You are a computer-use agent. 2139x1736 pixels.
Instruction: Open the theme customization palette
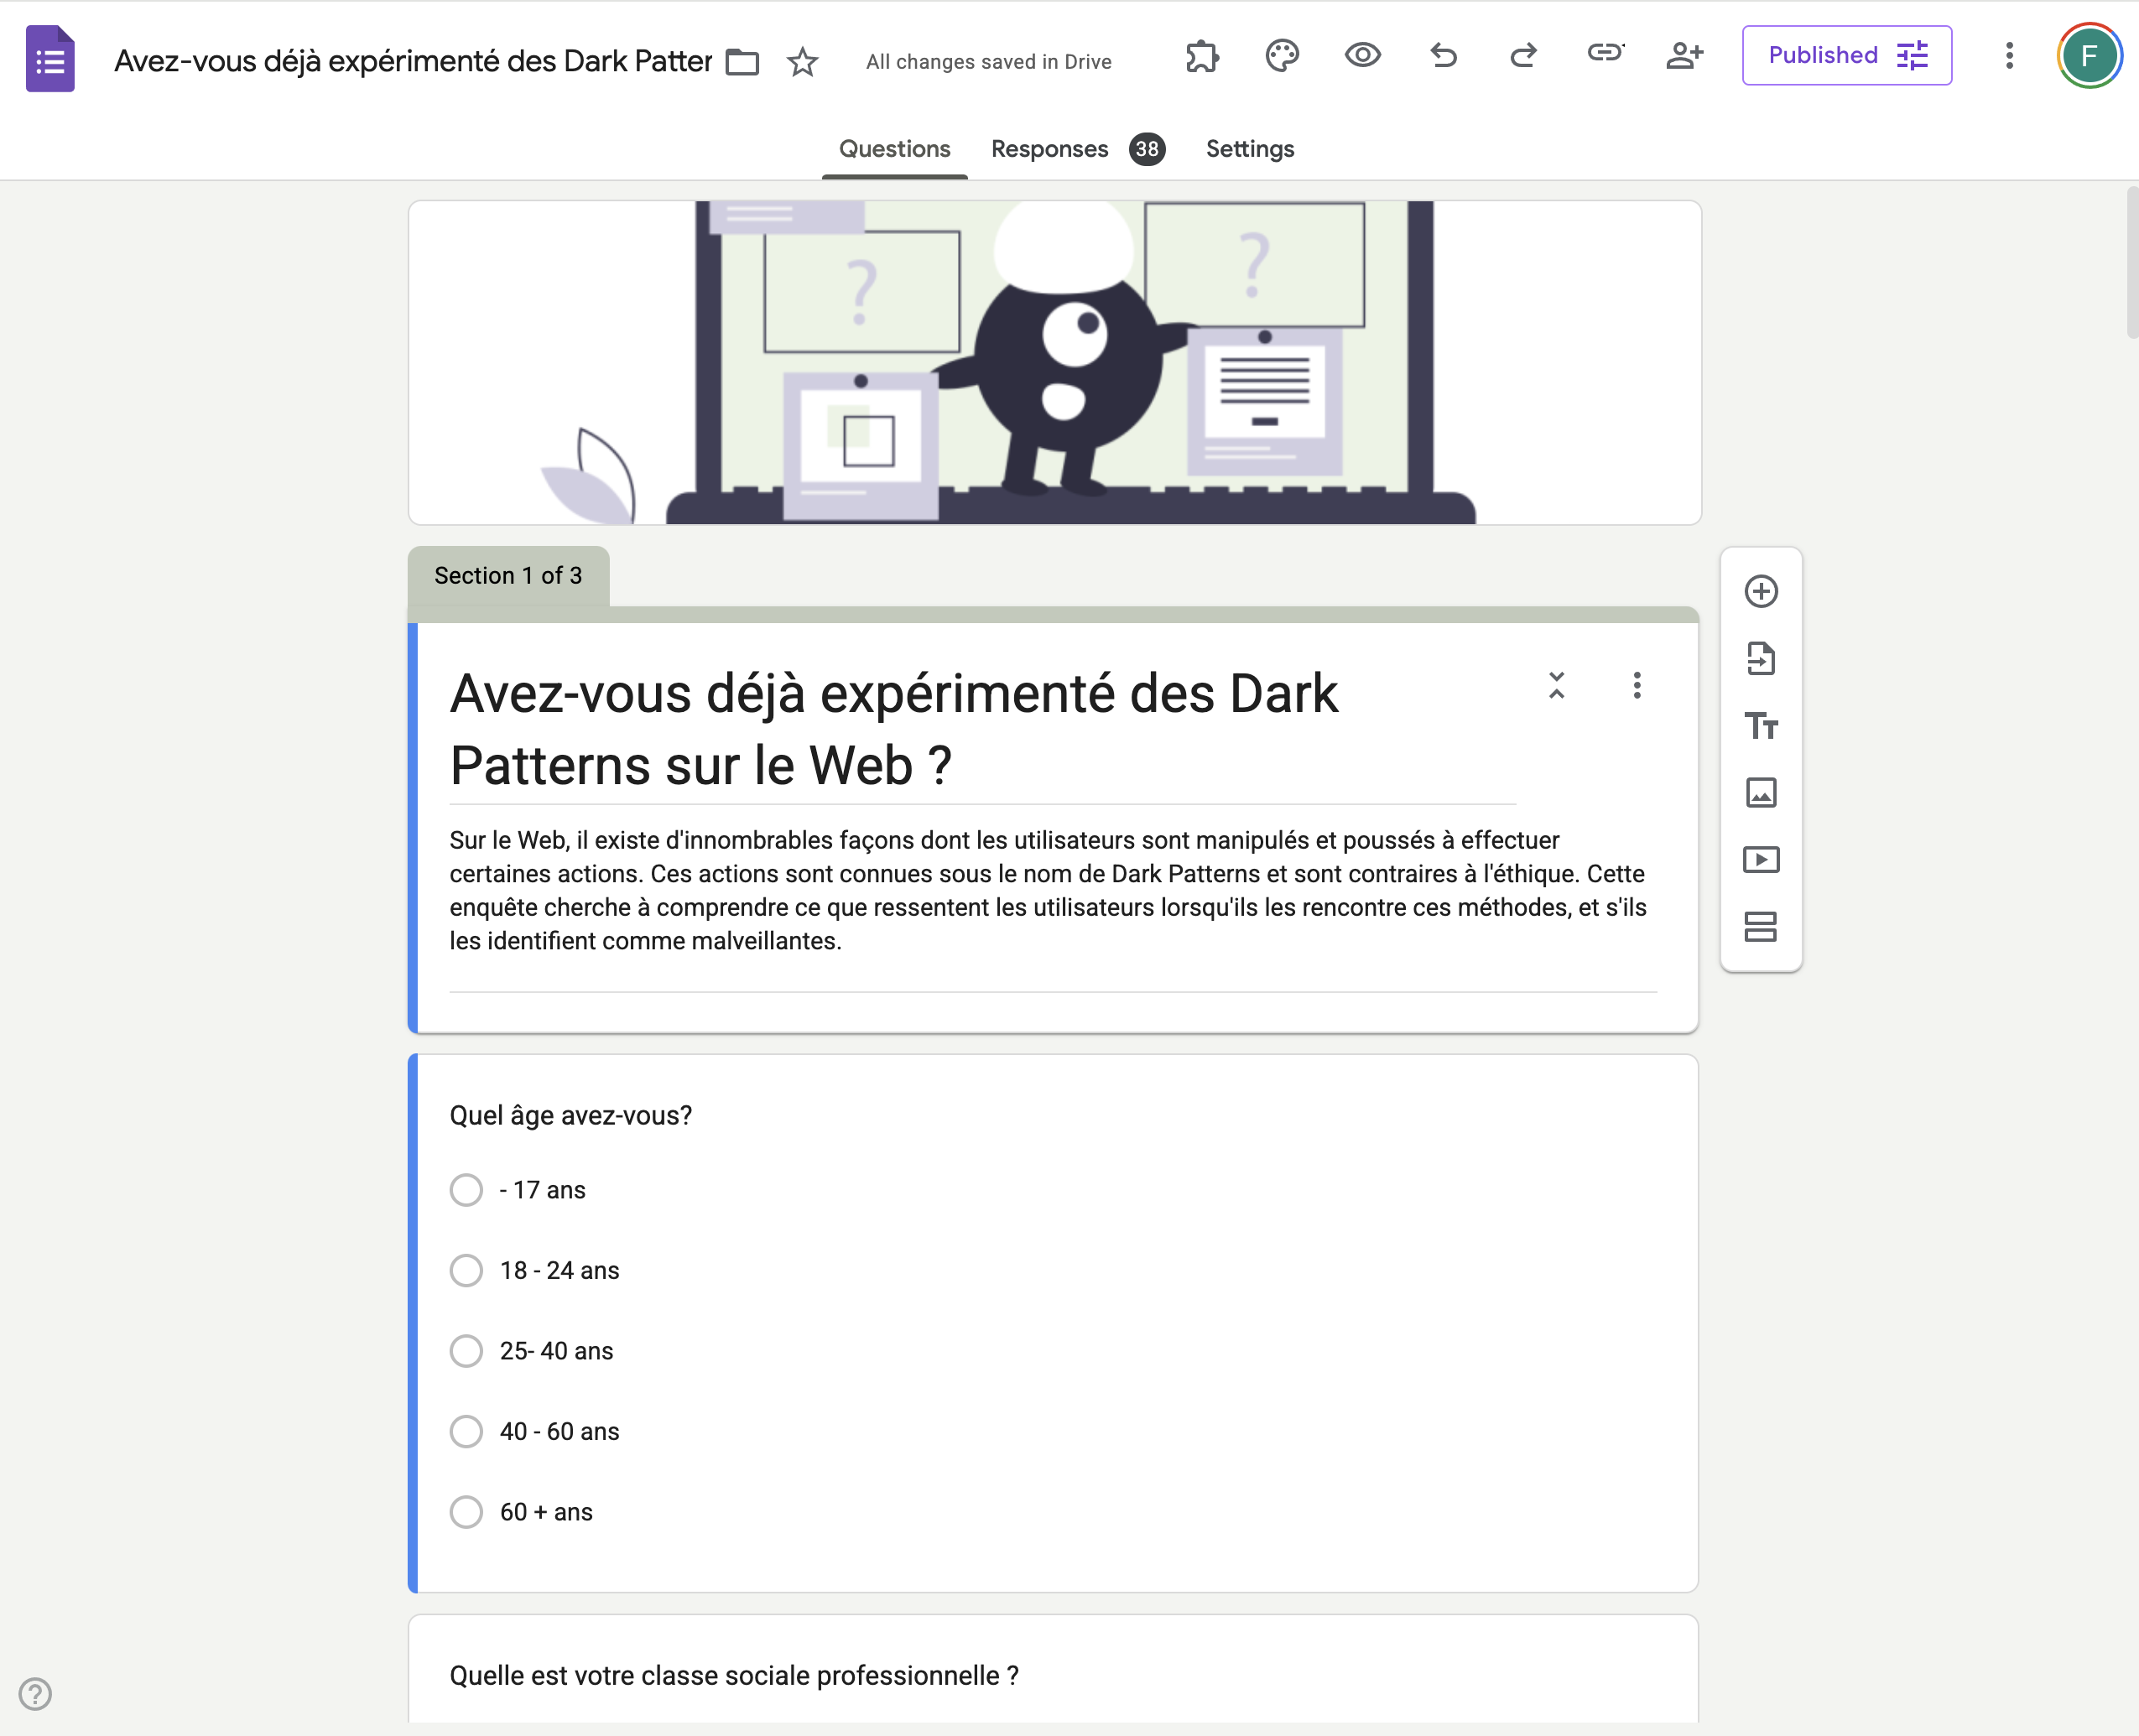pos(1281,56)
